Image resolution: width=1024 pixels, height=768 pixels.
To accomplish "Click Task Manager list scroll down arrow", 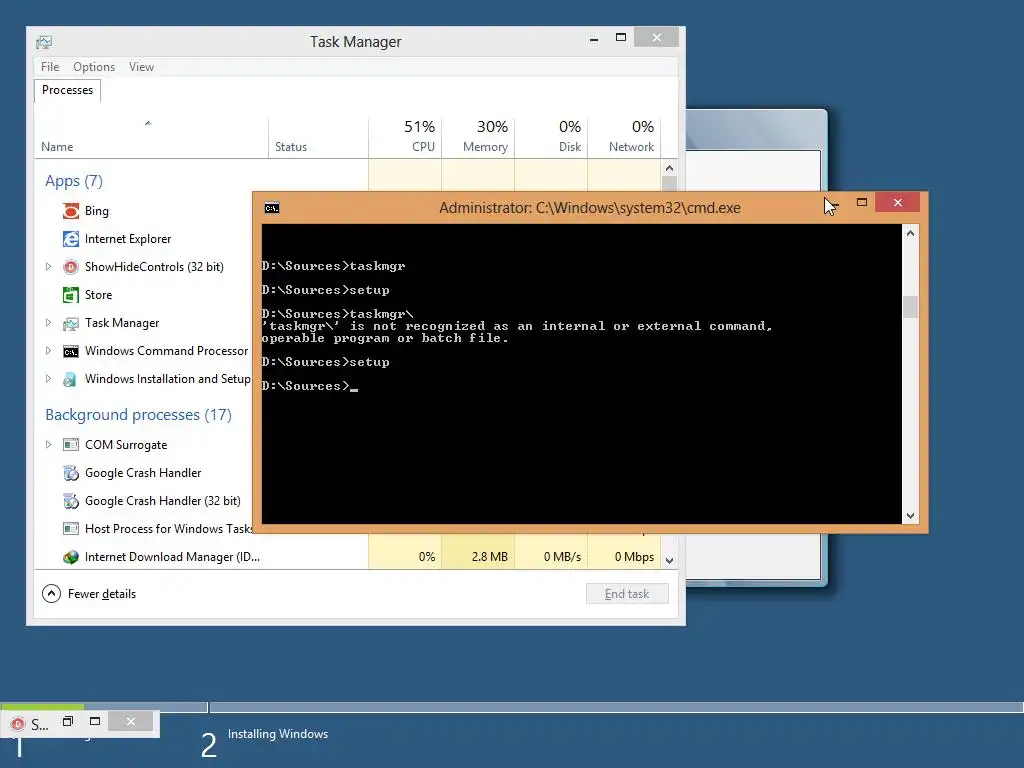I will click(x=669, y=560).
